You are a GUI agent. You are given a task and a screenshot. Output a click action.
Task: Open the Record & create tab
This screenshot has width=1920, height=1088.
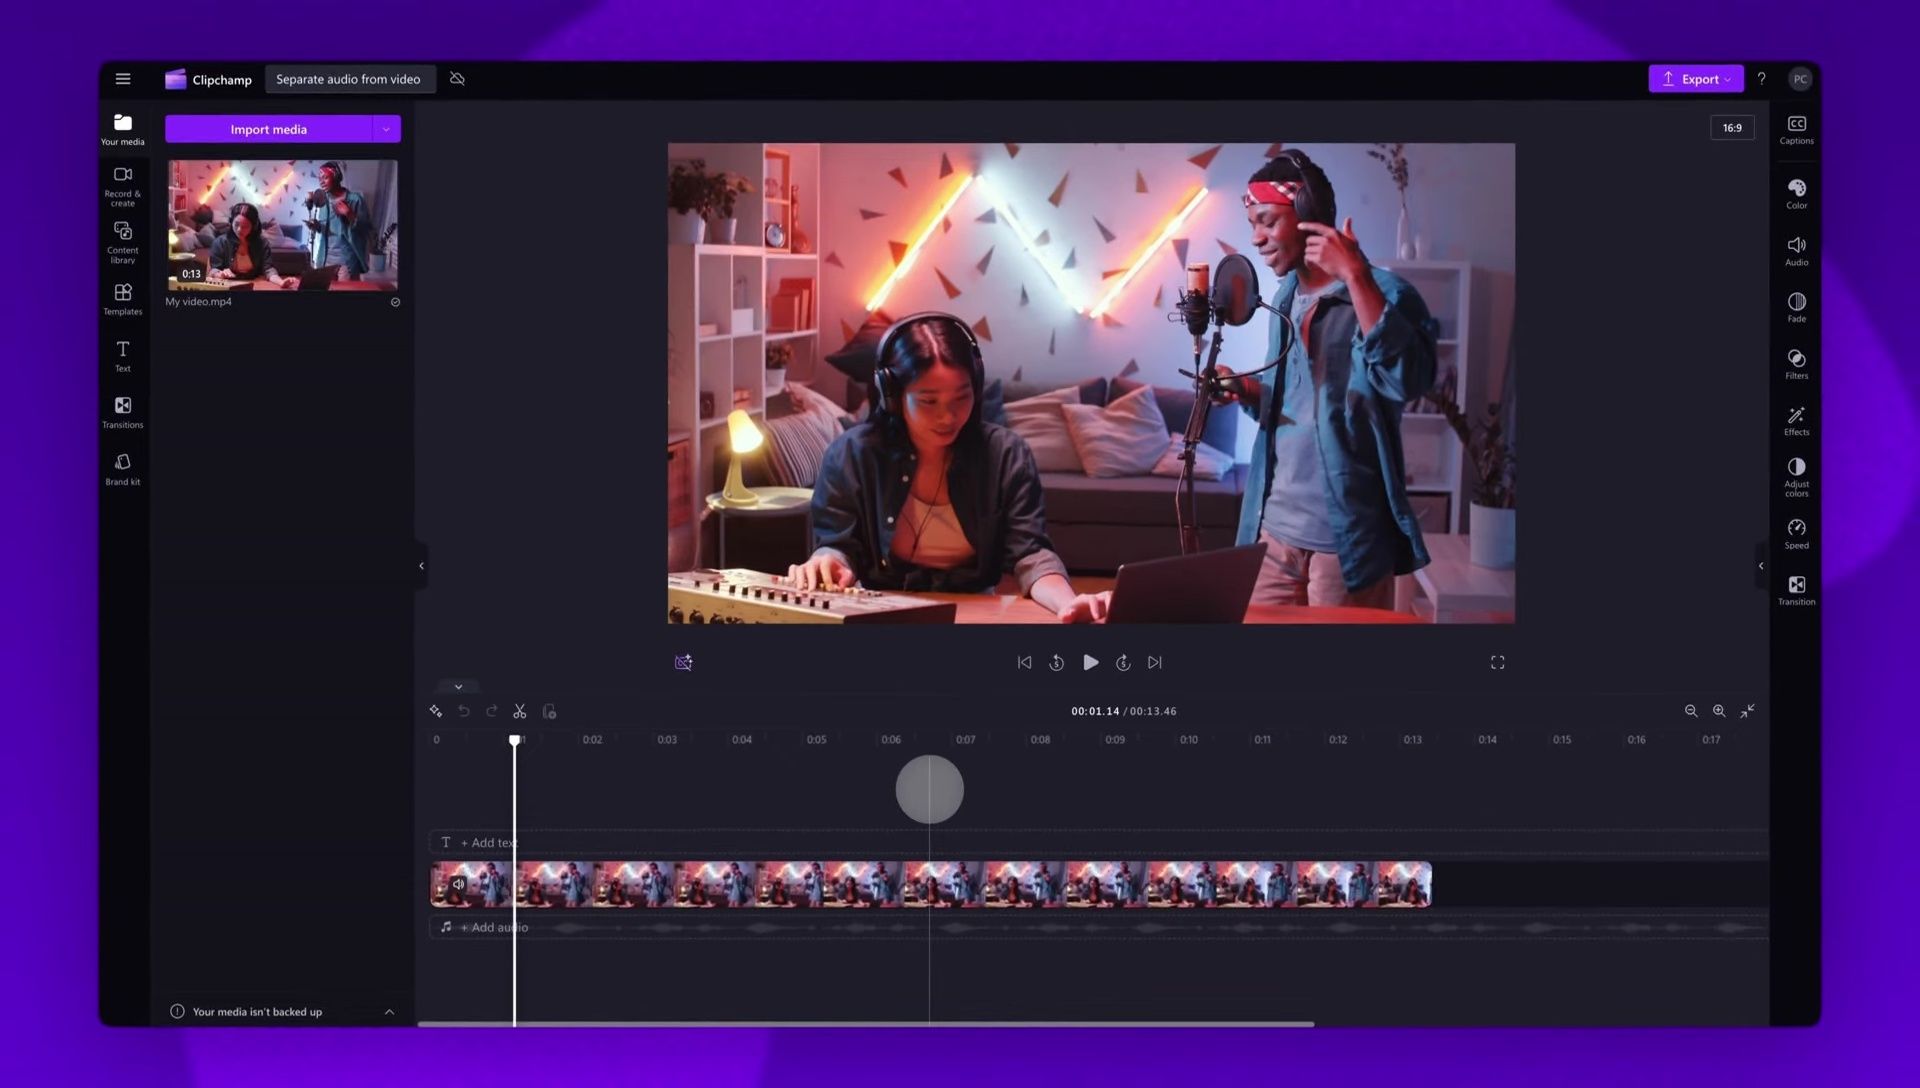tap(123, 186)
